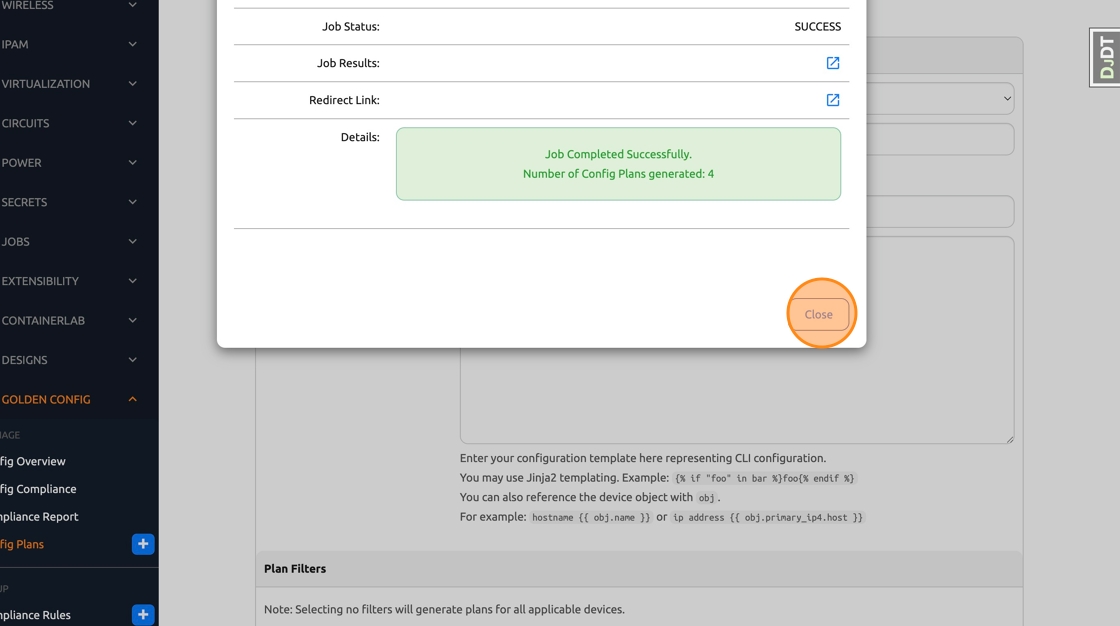Open the Compliance Report link
This screenshot has width=1120, height=626.
pos(40,517)
